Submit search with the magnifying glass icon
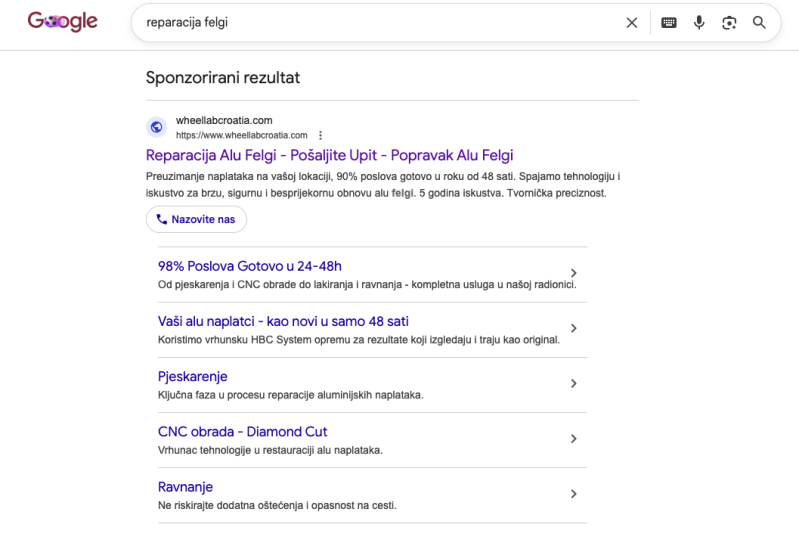 (759, 22)
